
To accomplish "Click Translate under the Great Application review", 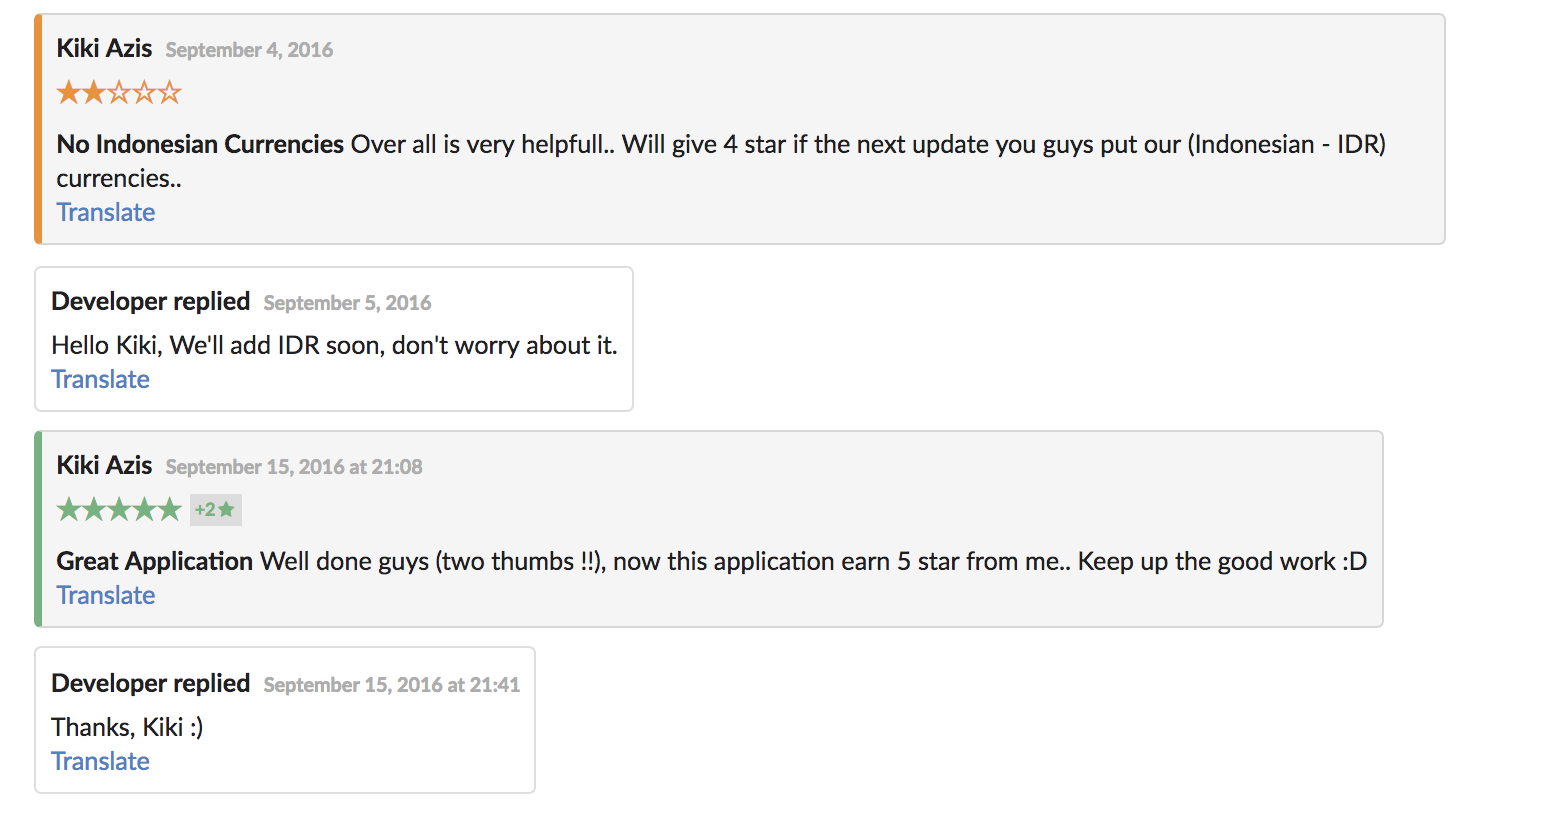I will (x=105, y=595).
